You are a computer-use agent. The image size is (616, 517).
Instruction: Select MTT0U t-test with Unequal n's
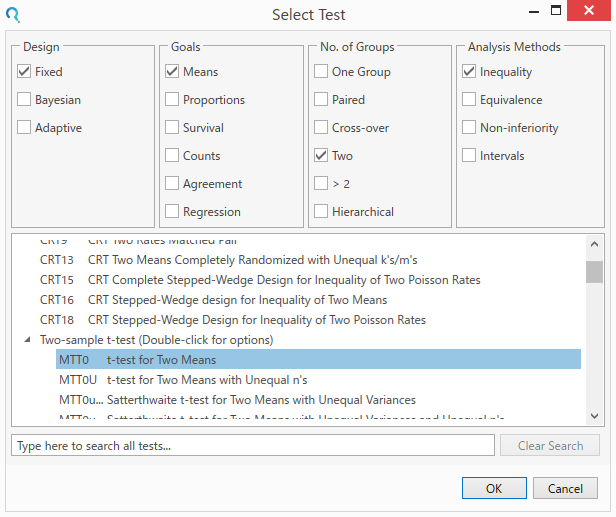(x=206, y=380)
